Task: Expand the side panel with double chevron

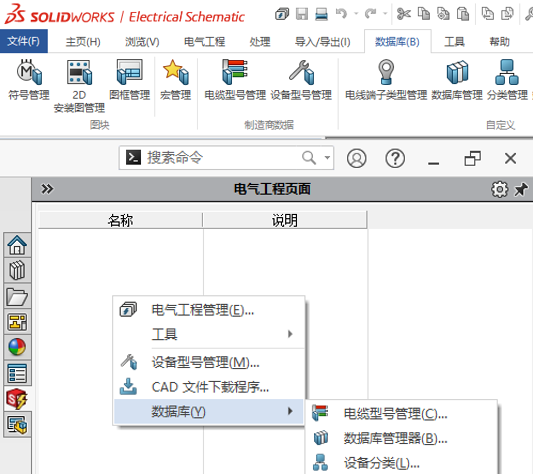Action: [47, 189]
